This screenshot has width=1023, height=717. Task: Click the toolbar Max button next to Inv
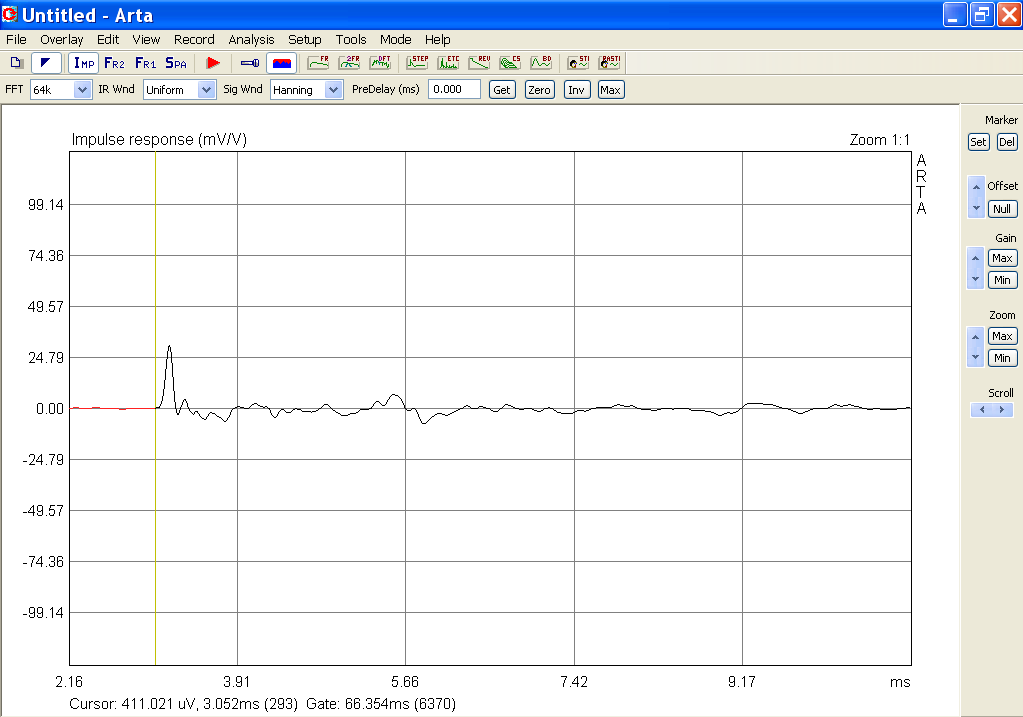click(x=611, y=89)
